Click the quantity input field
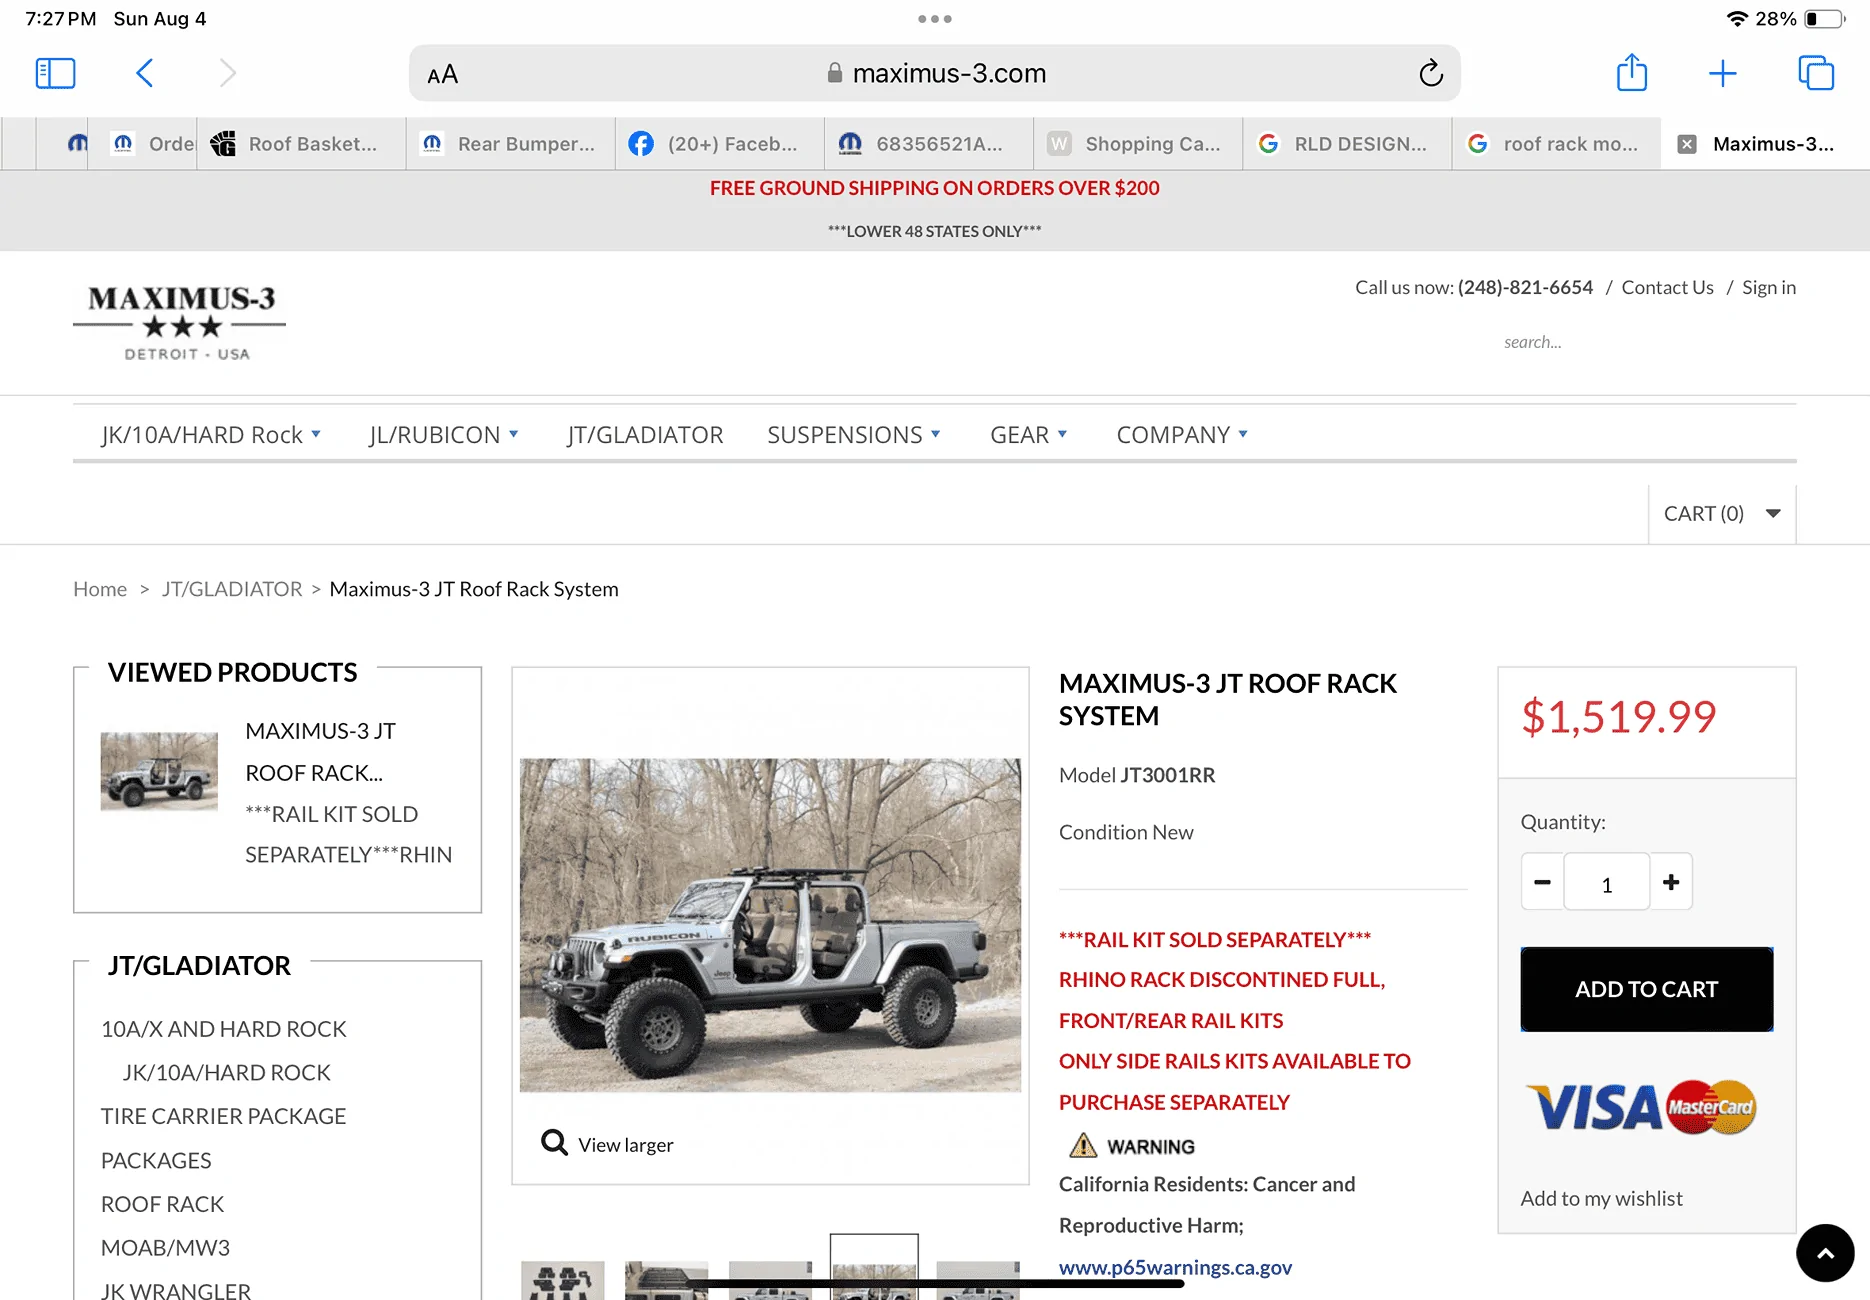Screen dimensions: 1870x1300 tap(1607, 882)
